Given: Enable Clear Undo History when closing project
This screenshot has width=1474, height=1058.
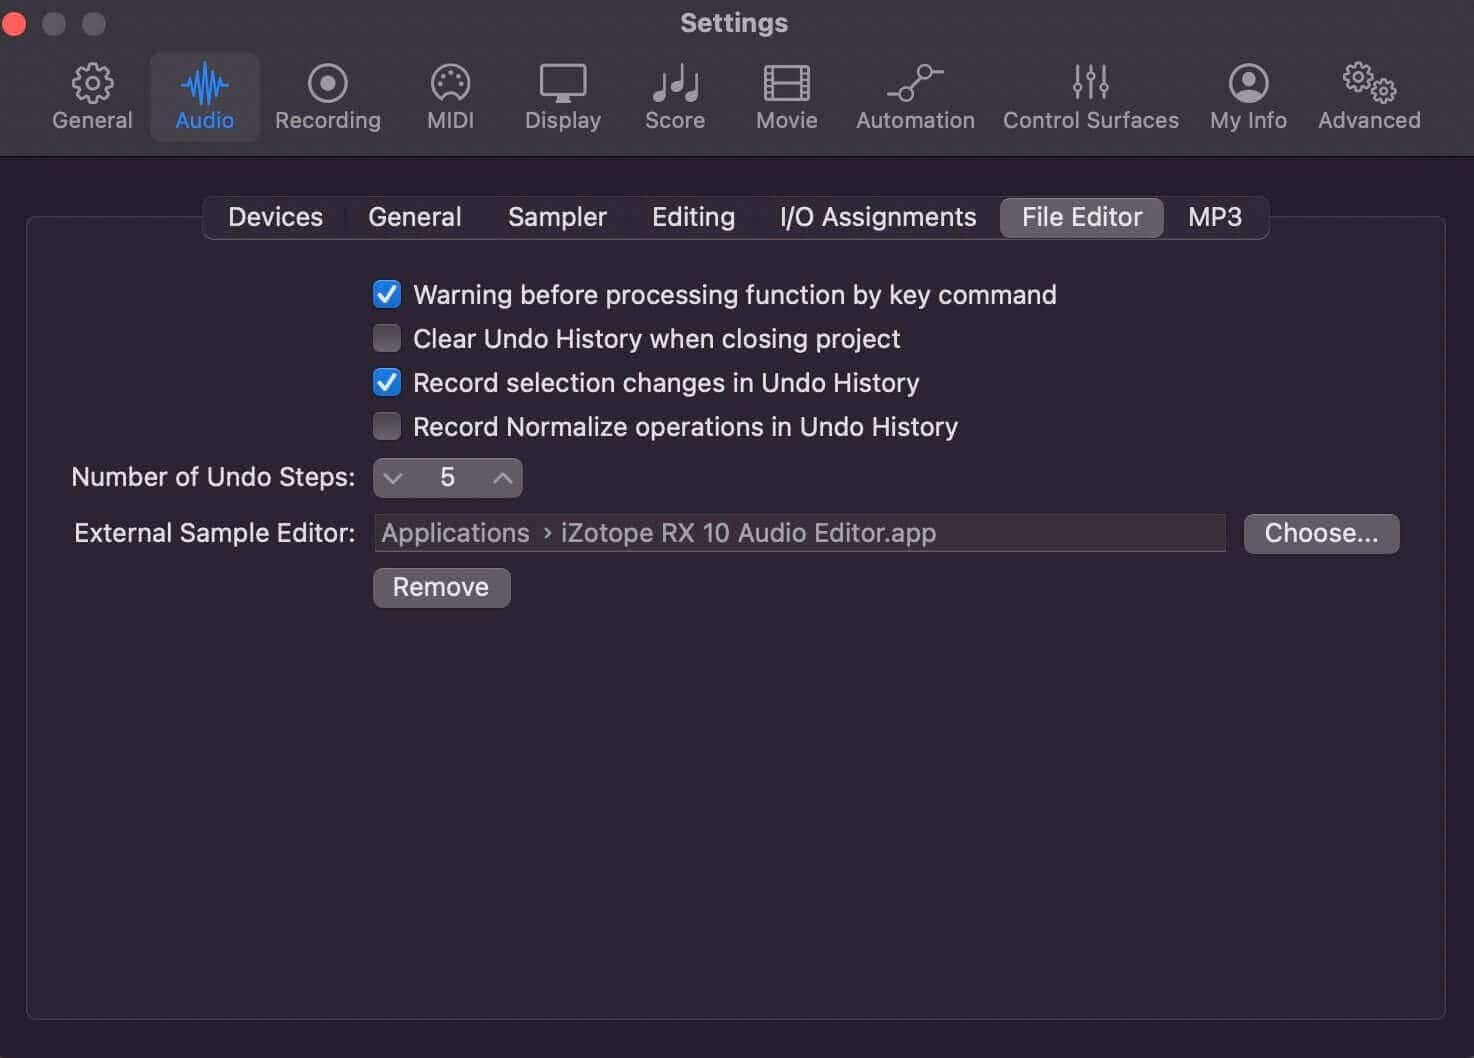Looking at the screenshot, I should 387,338.
